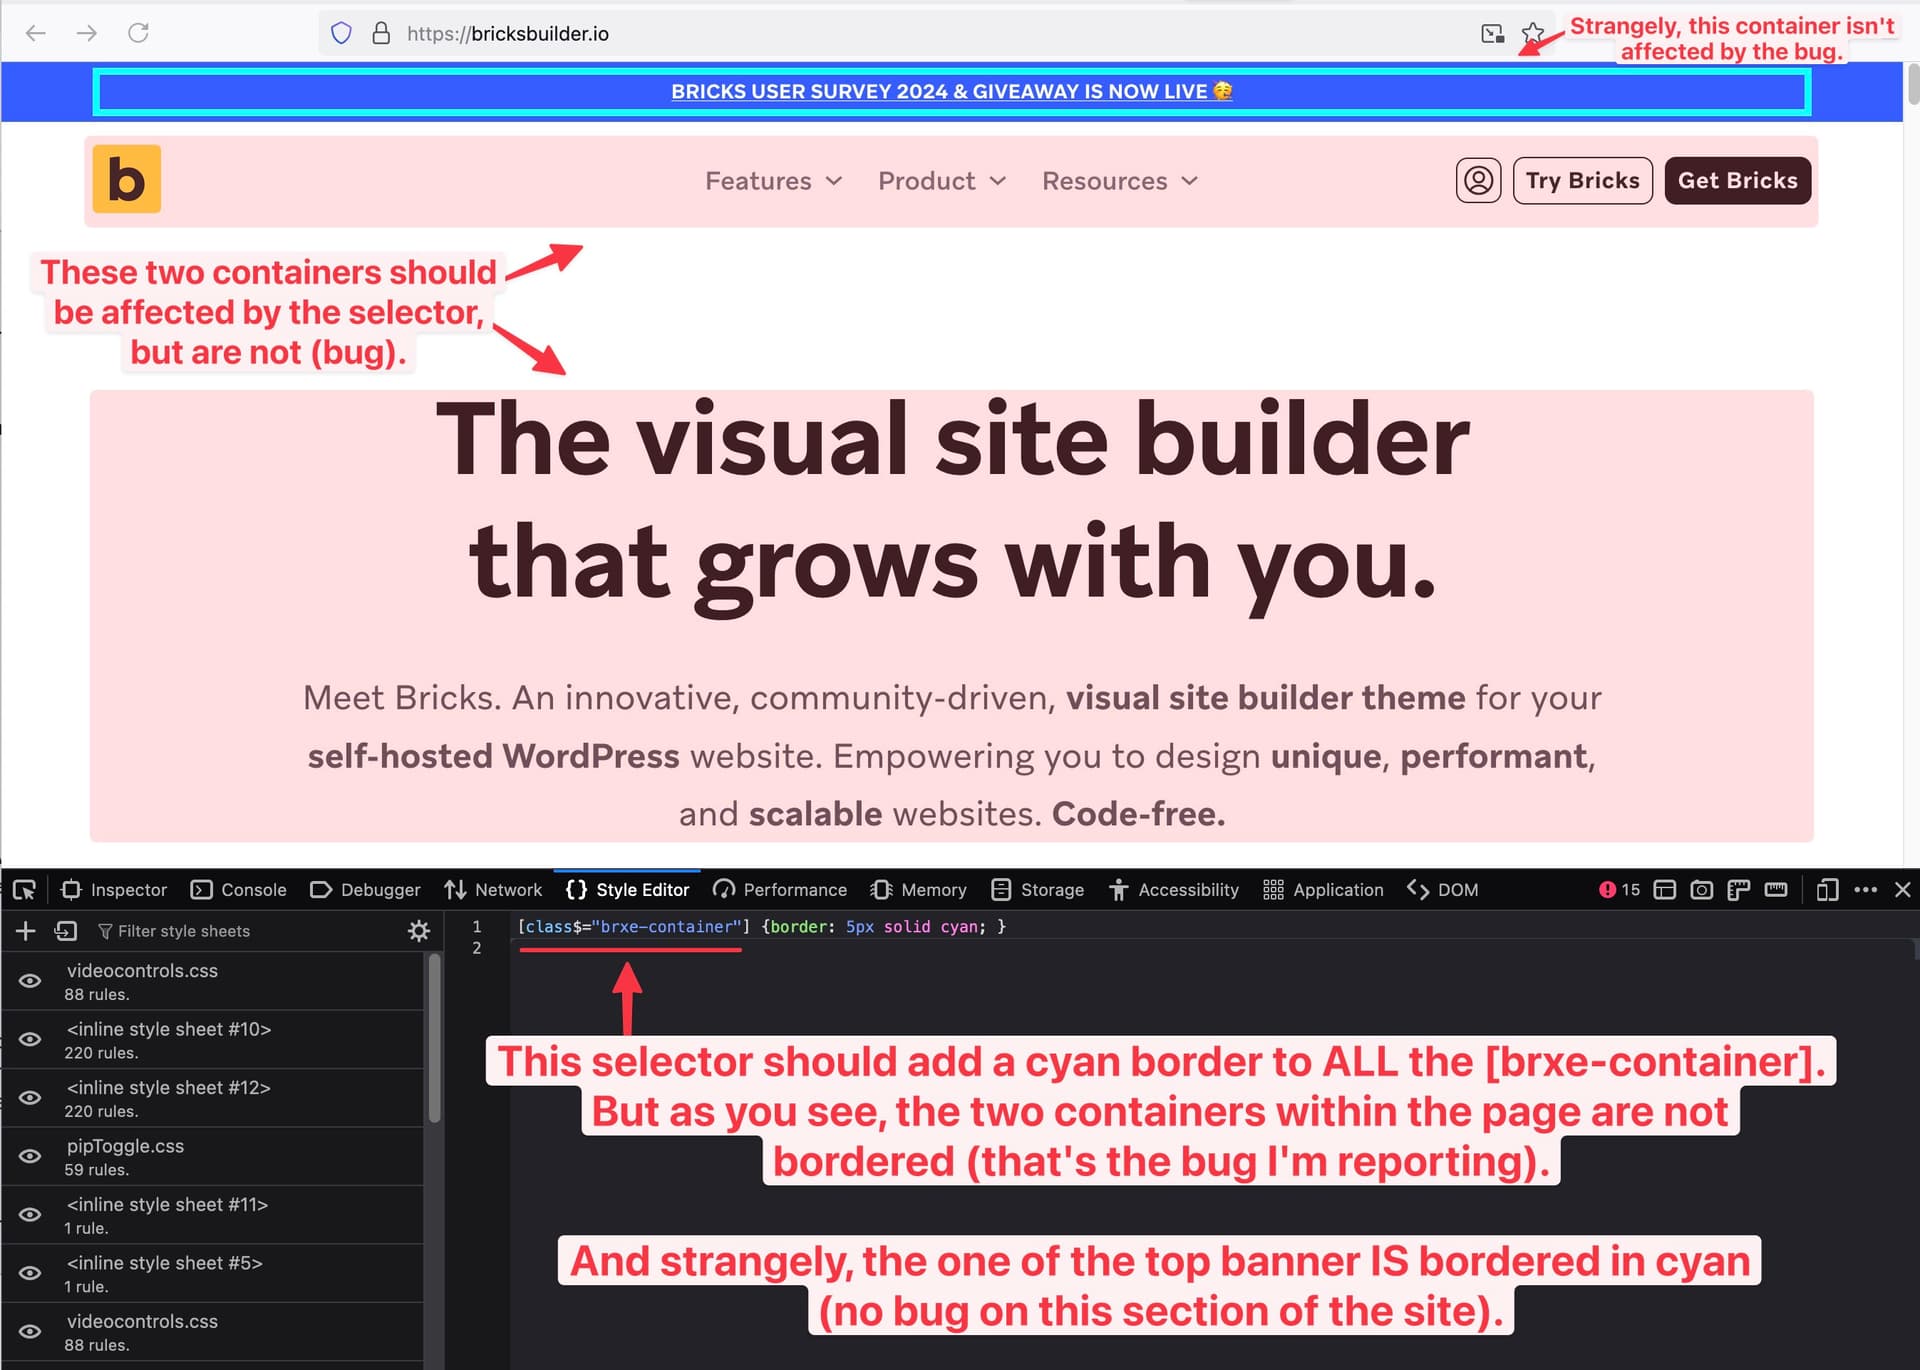Toggle visibility of inline style sheet #12

pos(31,1098)
